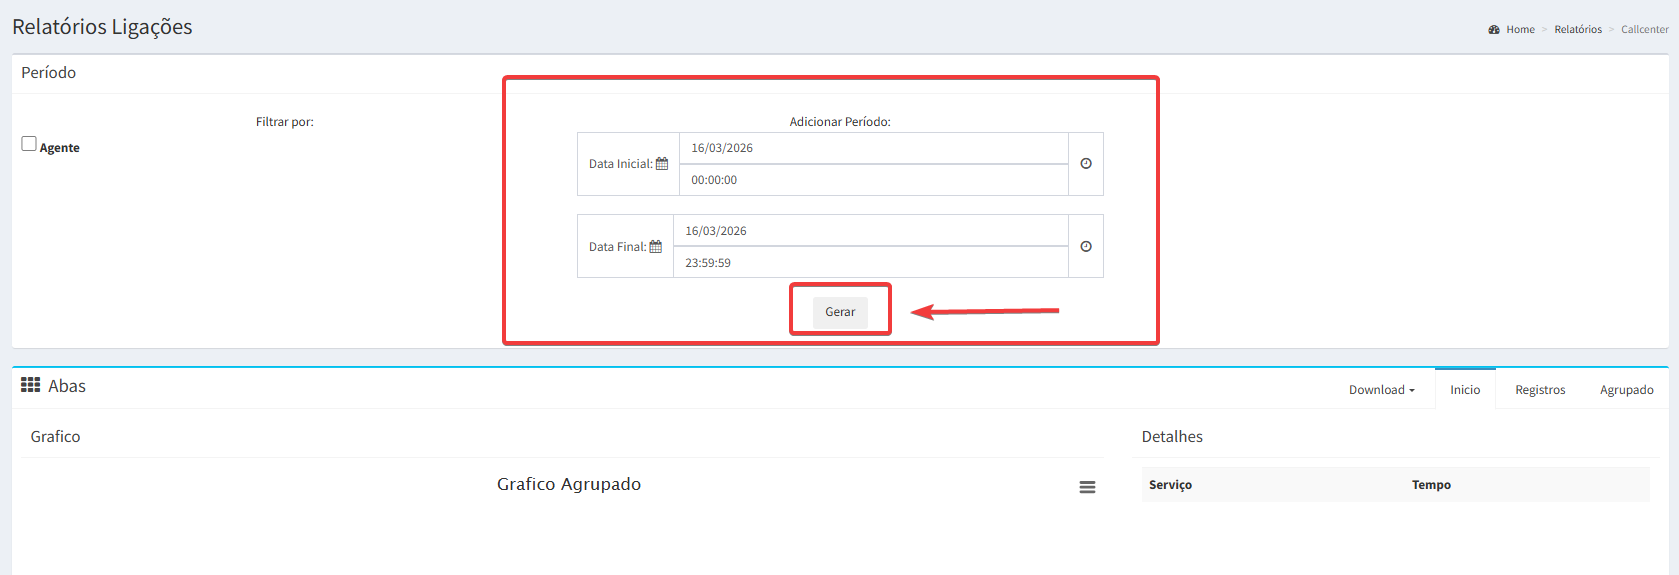Go to Home via breadcrumb link

1520,30
